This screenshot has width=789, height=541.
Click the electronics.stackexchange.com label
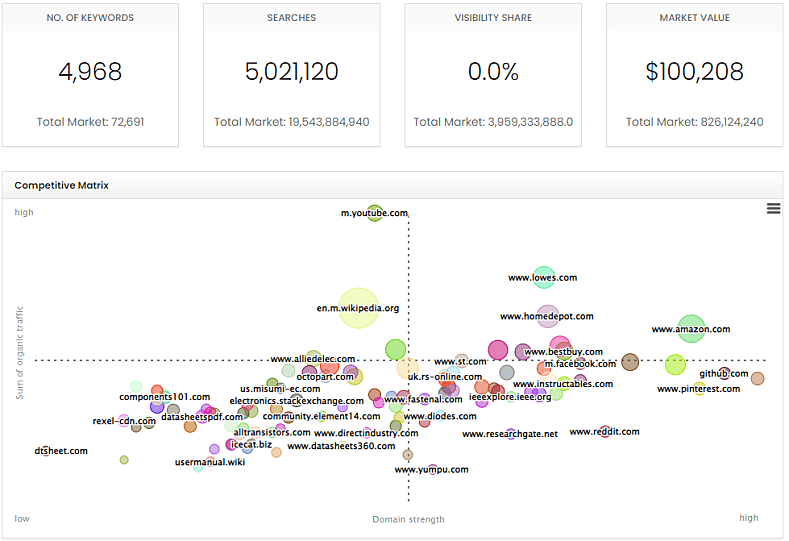pyautogui.click(x=296, y=401)
